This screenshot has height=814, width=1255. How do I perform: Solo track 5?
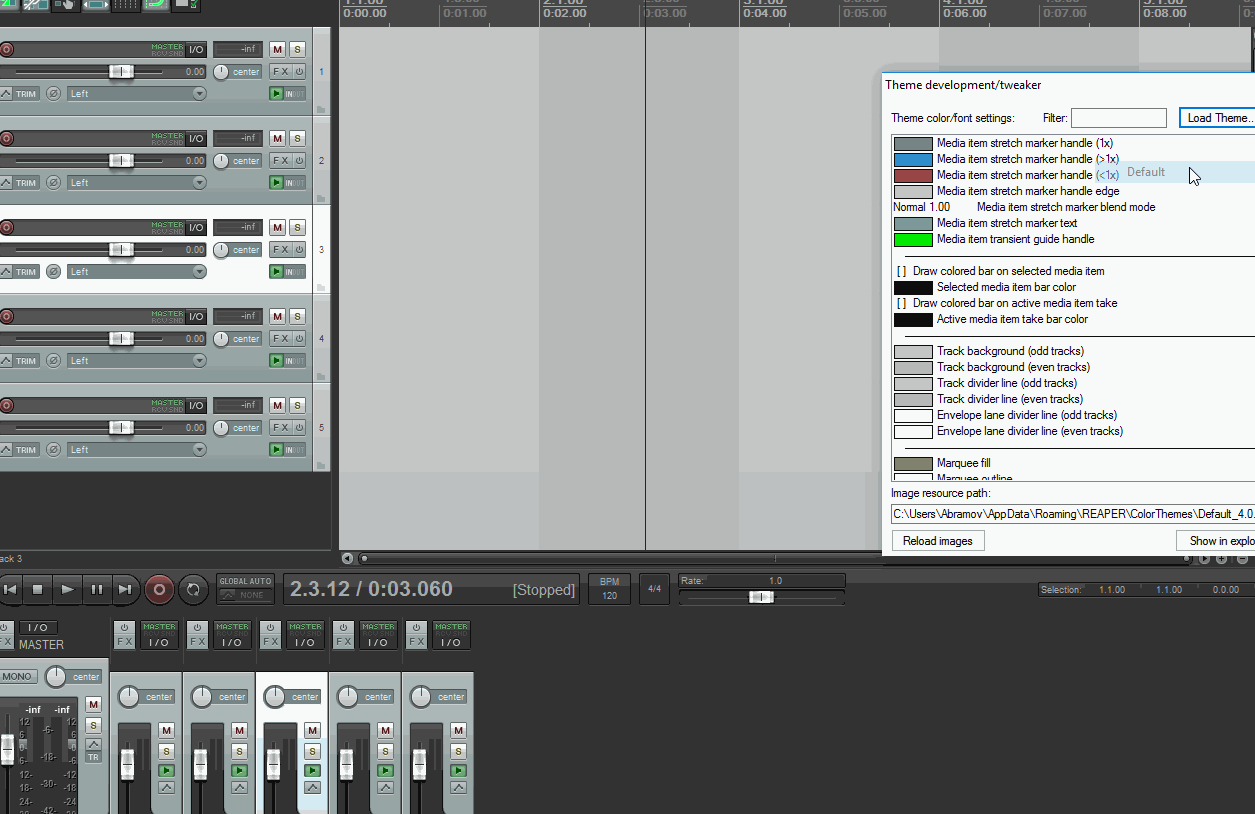pos(297,405)
